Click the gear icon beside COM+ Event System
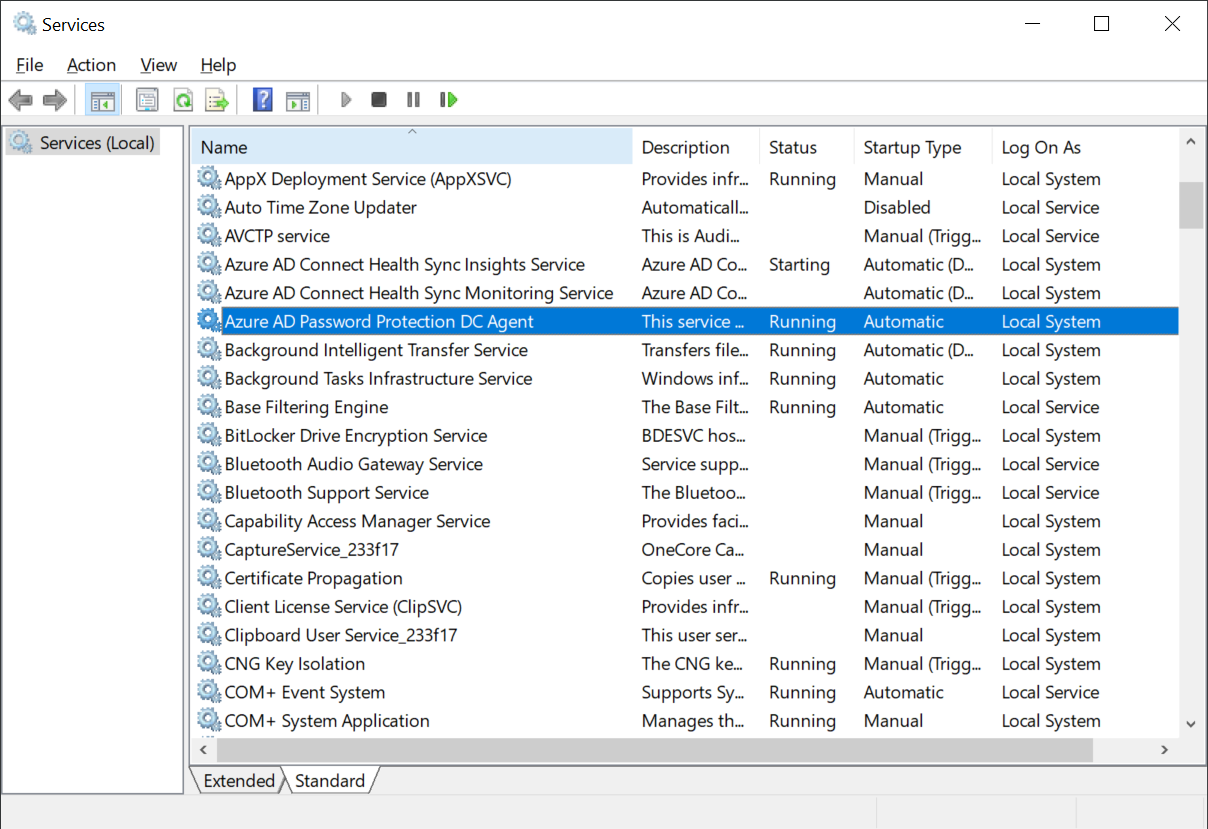1208x829 pixels. 208,692
